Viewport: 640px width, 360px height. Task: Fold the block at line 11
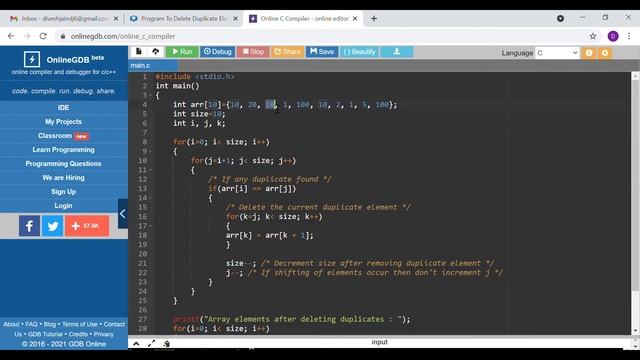click(x=151, y=170)
